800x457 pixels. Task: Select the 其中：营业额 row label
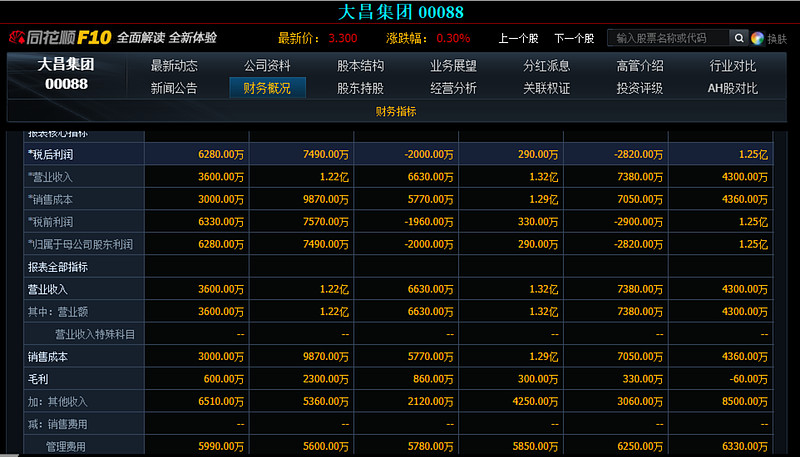[58, 312]
